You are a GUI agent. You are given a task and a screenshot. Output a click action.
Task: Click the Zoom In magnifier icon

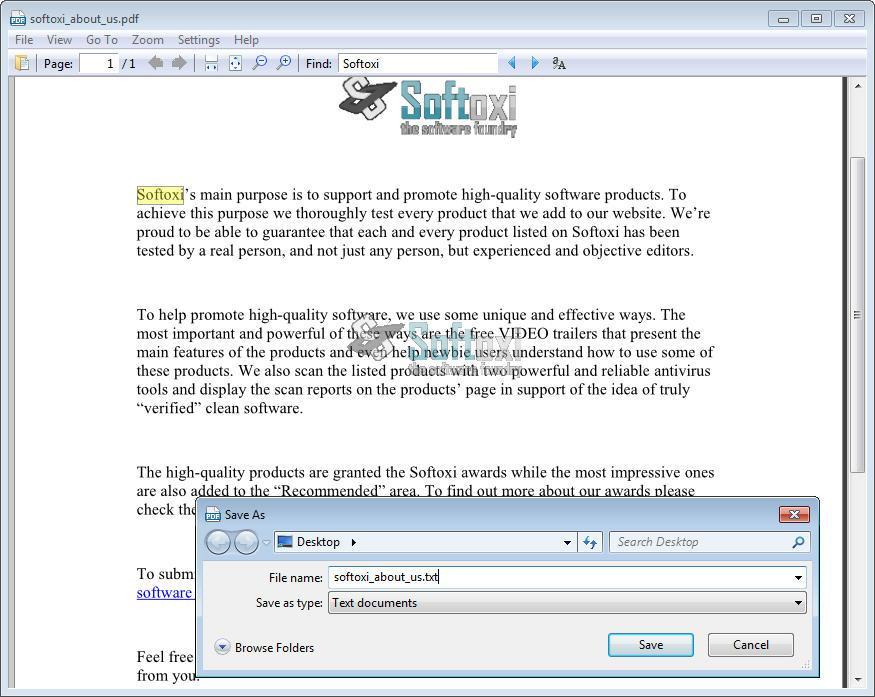click(284, 63)
